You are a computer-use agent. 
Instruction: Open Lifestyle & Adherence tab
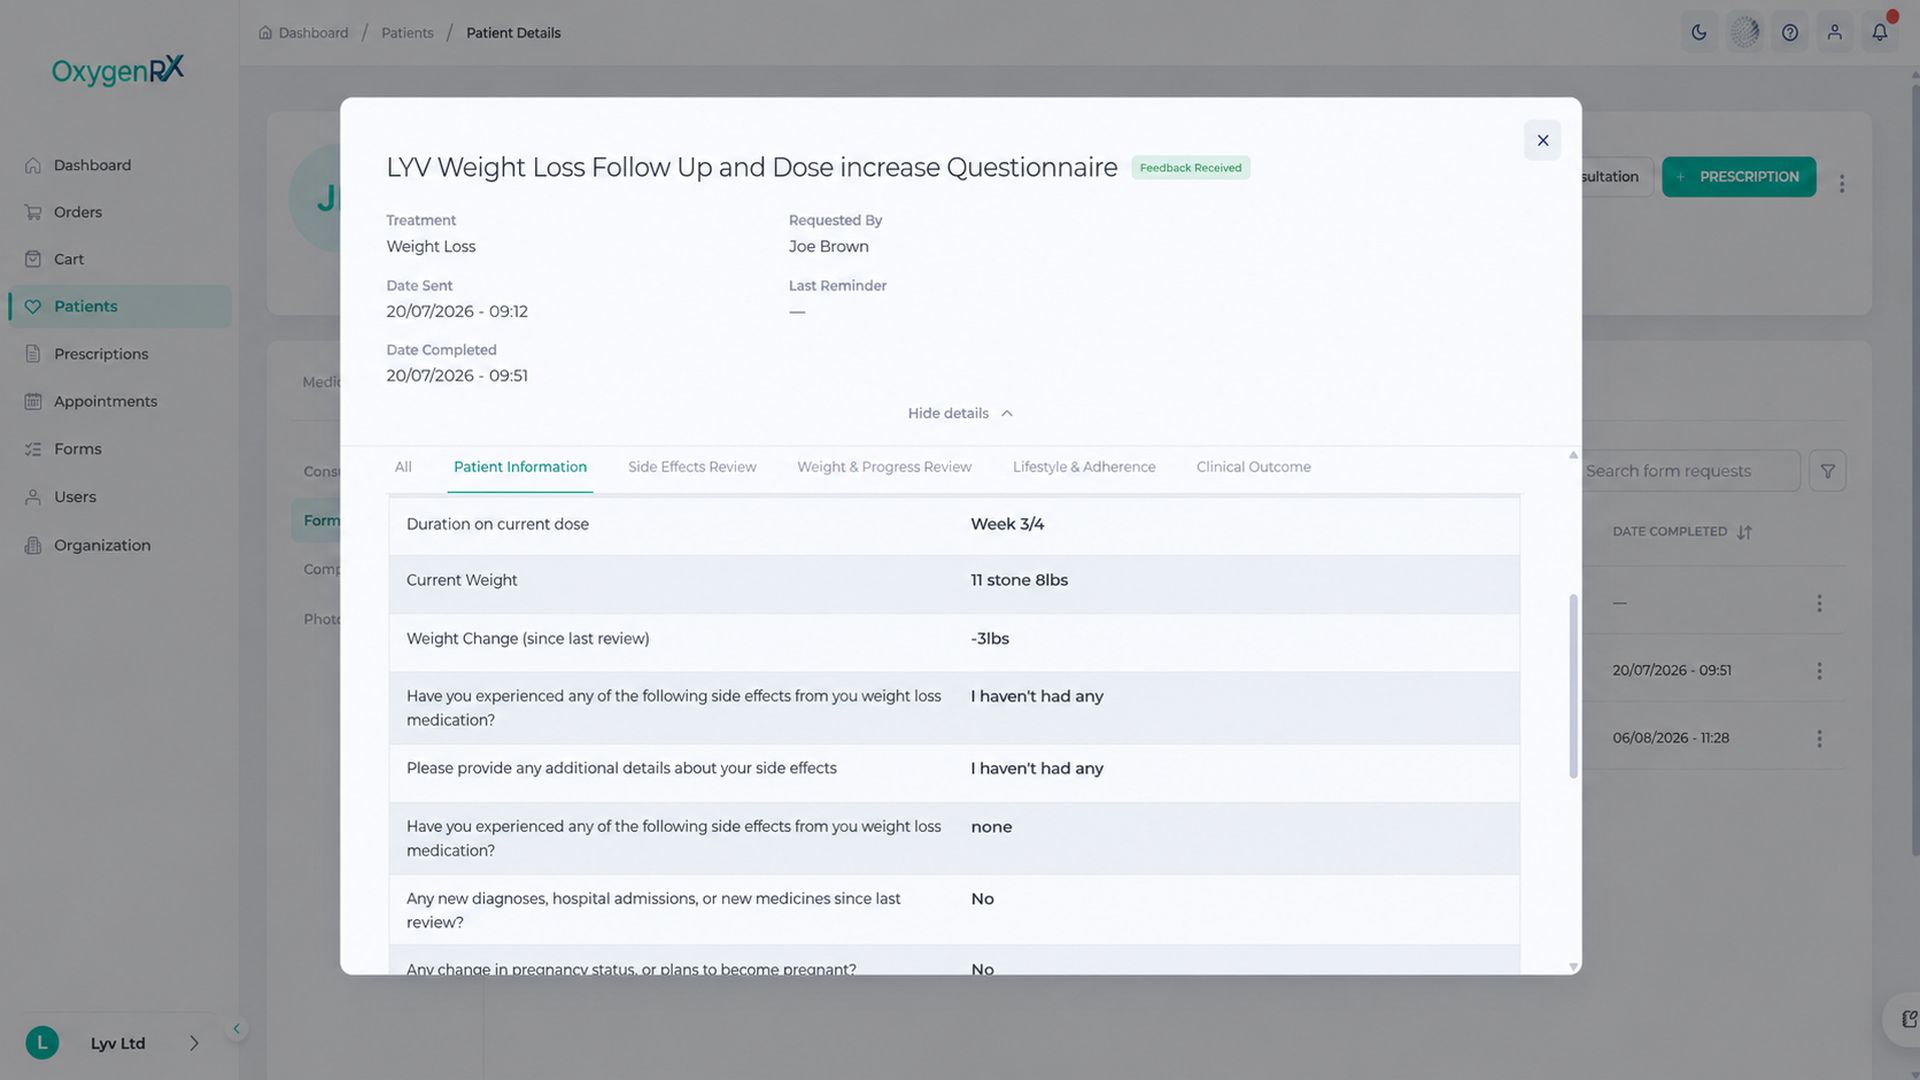coord(1084,467)
